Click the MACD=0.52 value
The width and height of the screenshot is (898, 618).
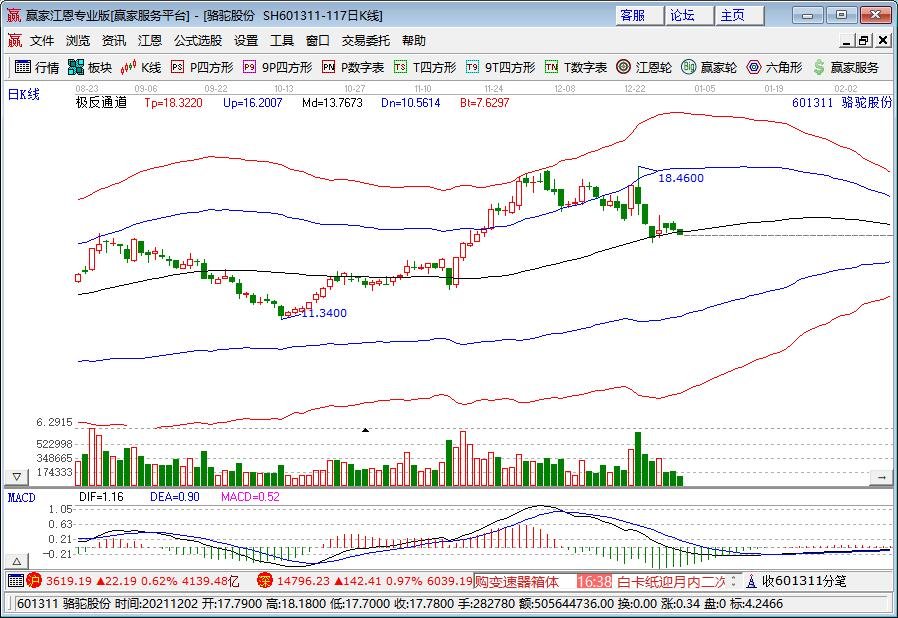click(x=250, y=497)
